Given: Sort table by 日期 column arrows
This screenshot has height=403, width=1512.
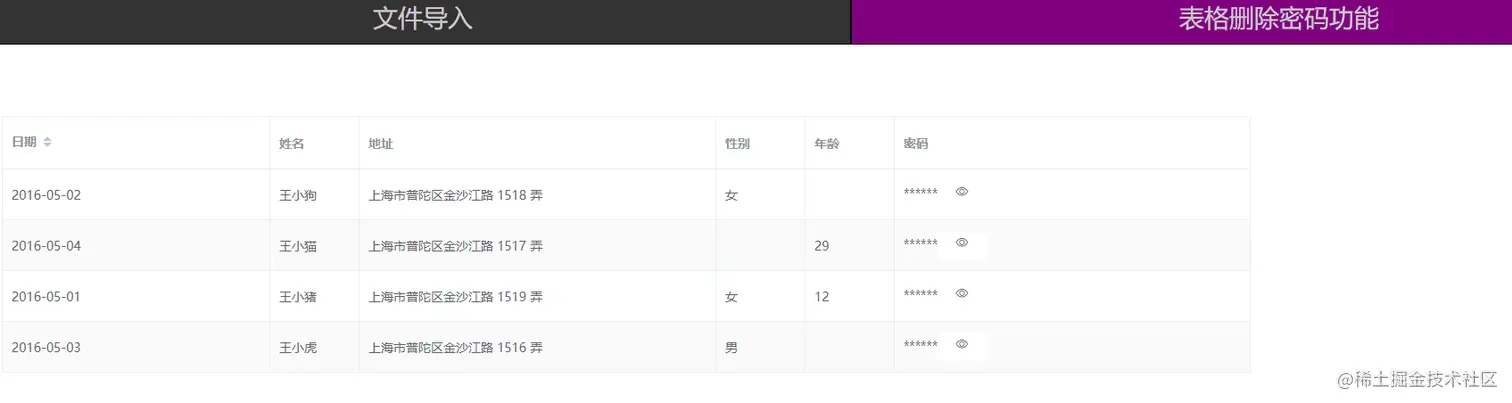Looking at the screenshot, I should (47, 142).
